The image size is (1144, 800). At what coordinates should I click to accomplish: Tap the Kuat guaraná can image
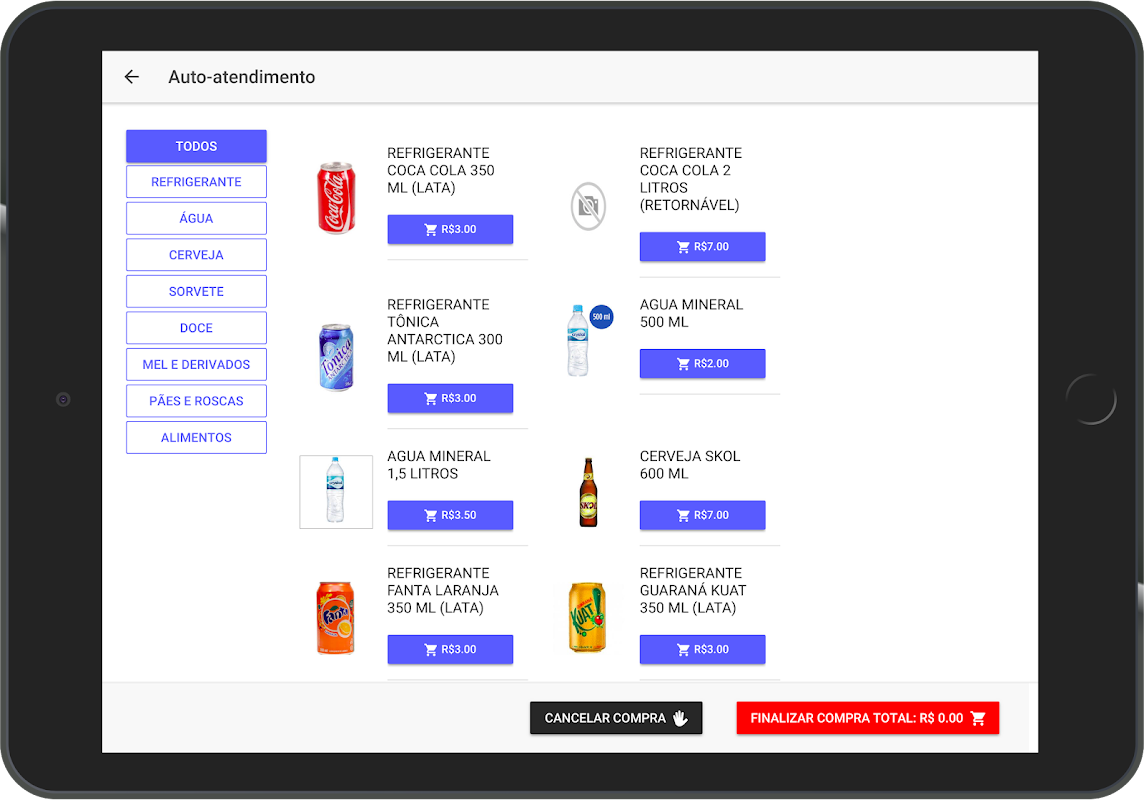587,617
